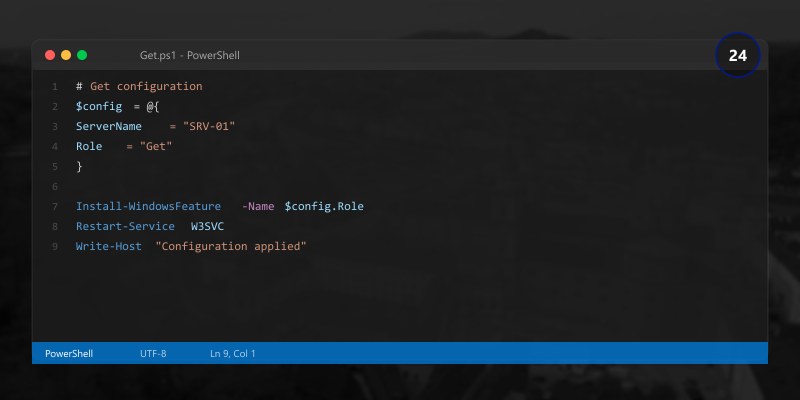Click the W3SVC service argument
This screenshot has width=800, height=400.
point(207,226)
